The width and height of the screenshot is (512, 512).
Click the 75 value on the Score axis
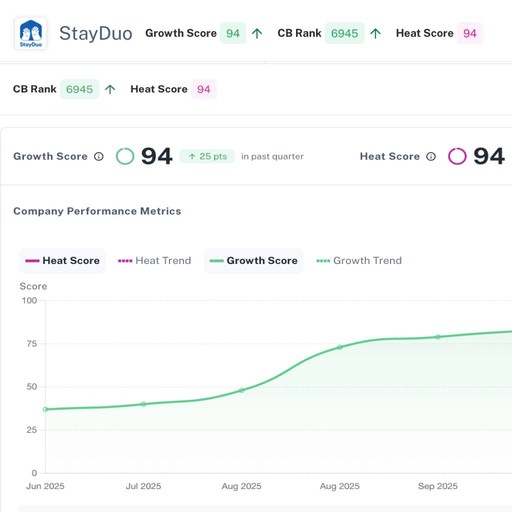click(x=32, y=344)
